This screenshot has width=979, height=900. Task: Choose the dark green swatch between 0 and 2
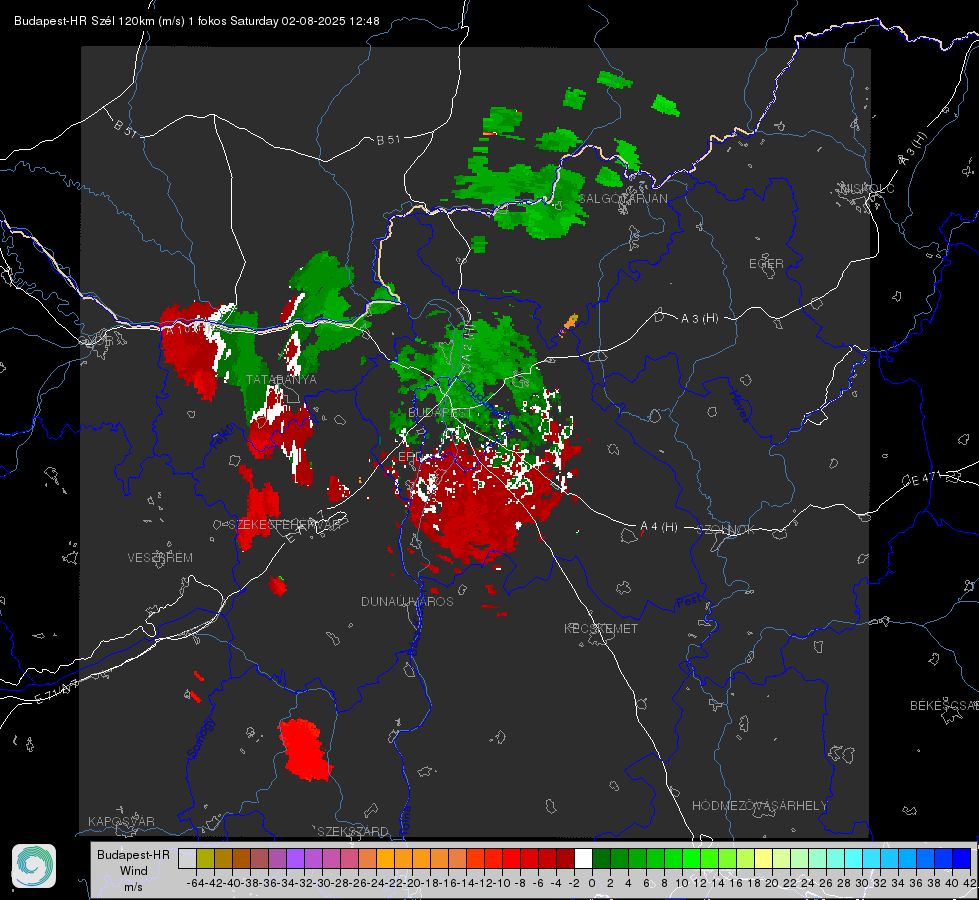[601, 859]
